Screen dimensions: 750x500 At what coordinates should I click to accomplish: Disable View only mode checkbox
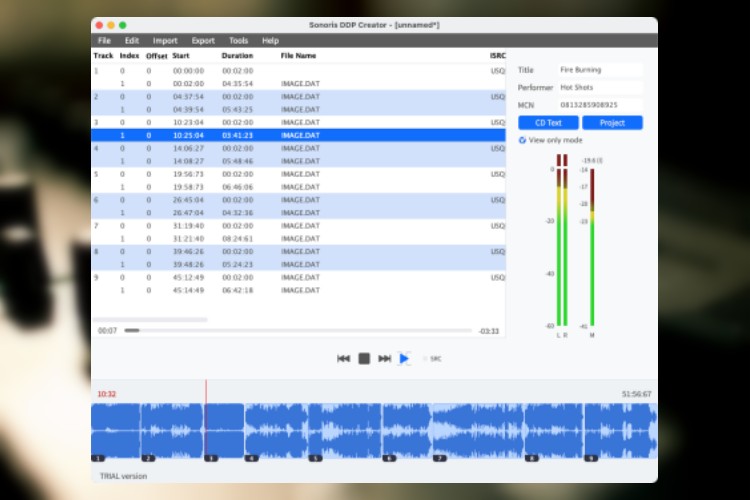[x=522, y=140]
